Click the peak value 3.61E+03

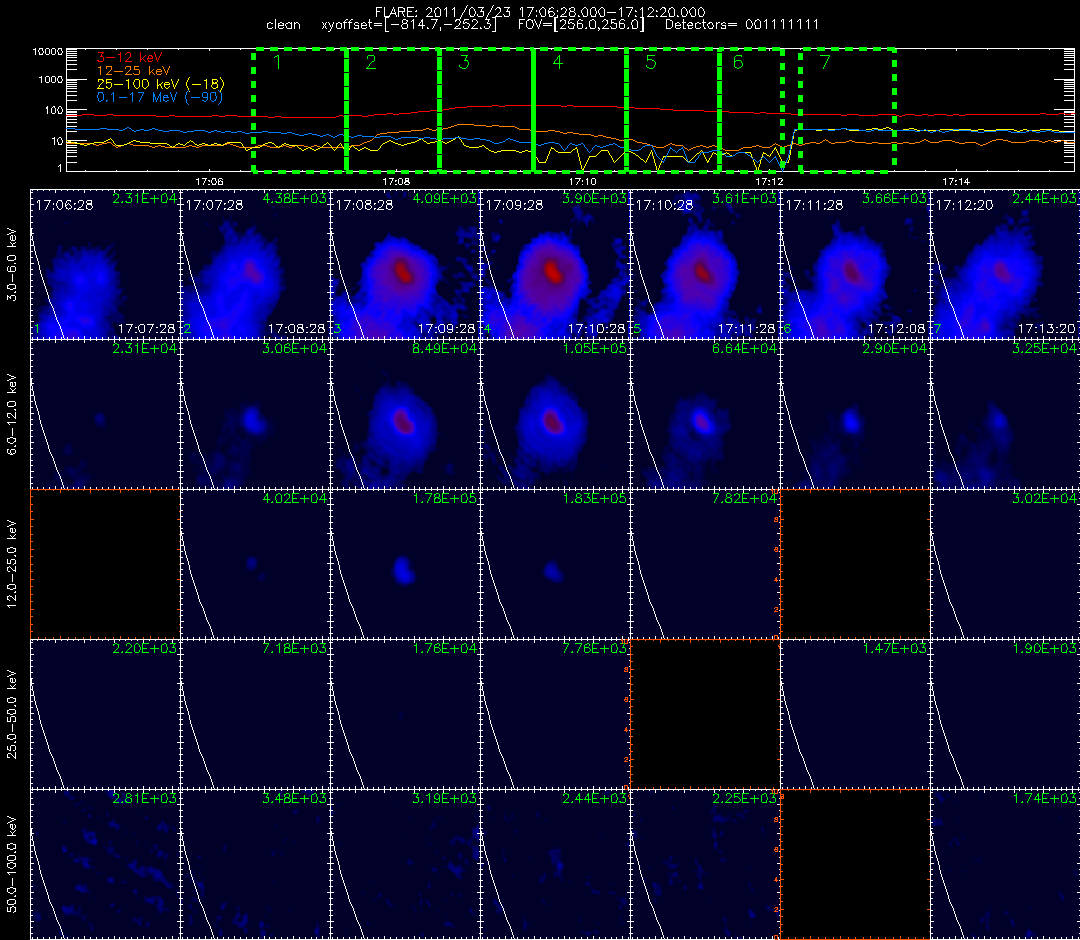[x=745, y=198]
